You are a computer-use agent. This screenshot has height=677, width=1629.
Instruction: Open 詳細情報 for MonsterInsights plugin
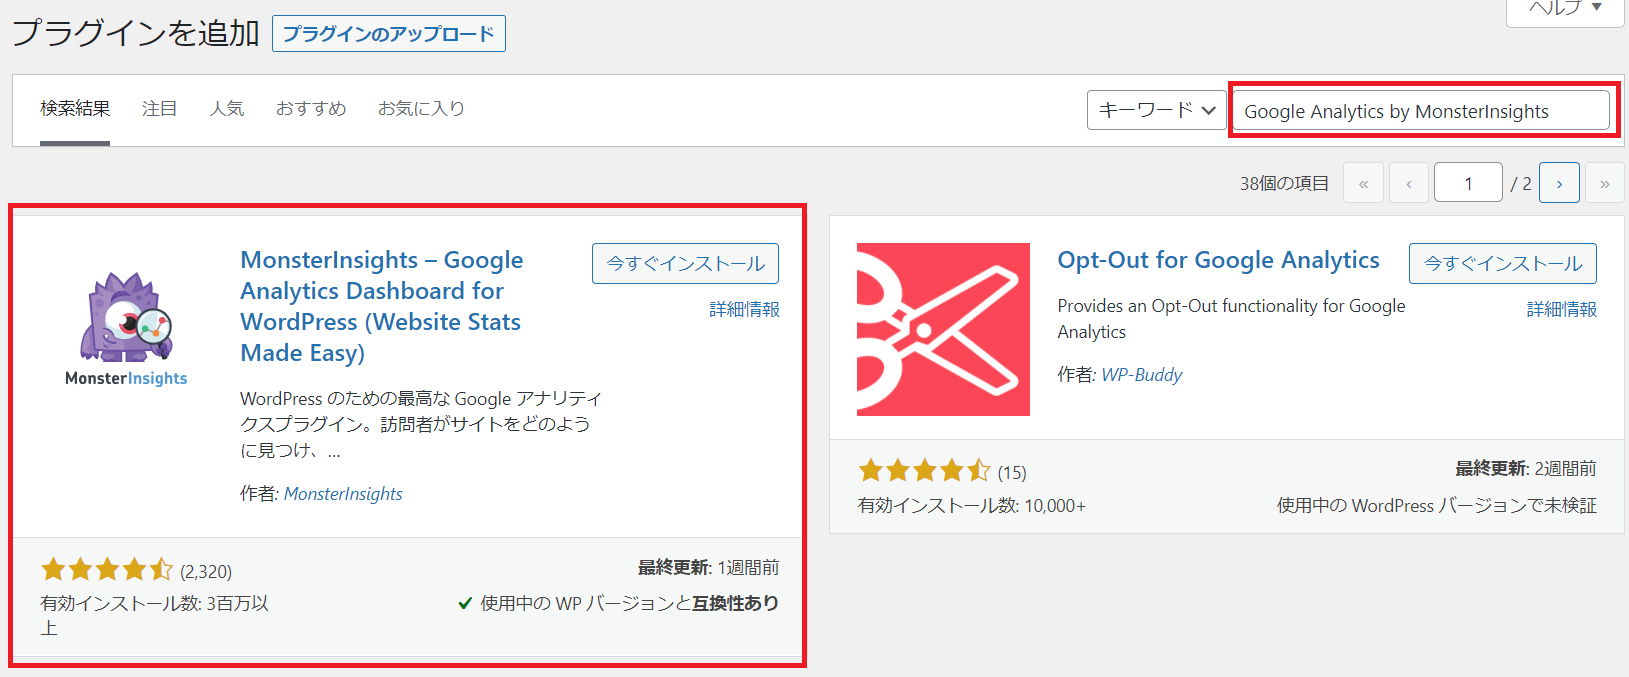(x=743, y=309)
